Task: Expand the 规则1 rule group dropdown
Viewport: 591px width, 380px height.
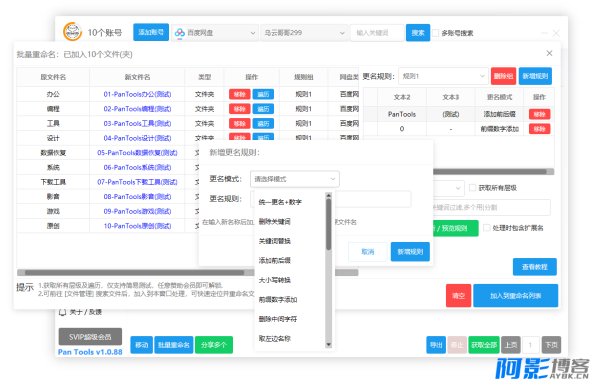Action: pyautogui.click(x=443, y=76)
